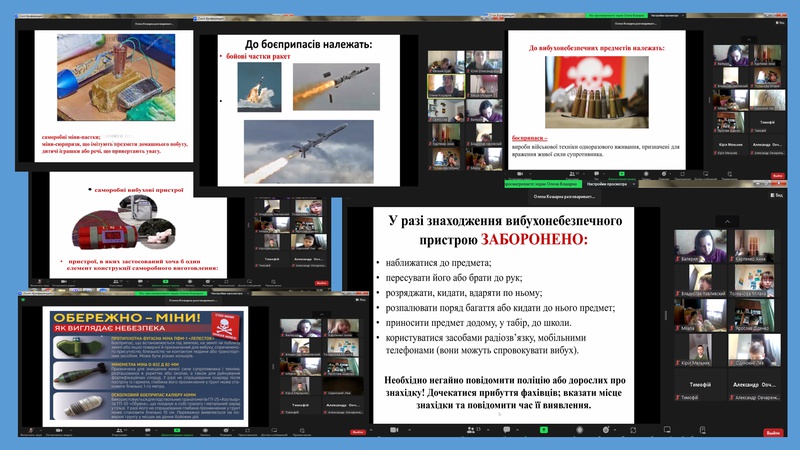Click apps icon in mines poster window
Screen dimensions: 800x450
247,430
